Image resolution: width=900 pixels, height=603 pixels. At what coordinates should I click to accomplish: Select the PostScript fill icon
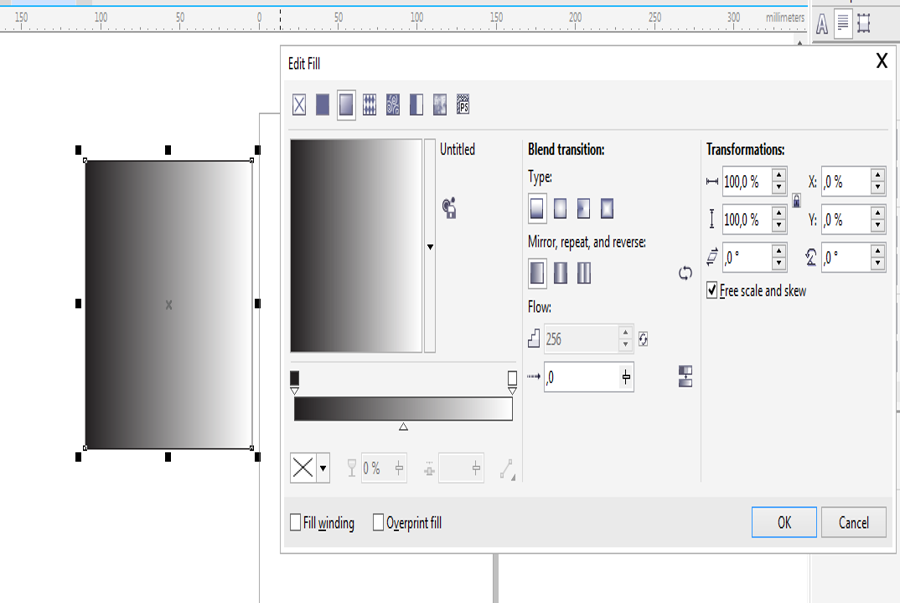point(463,105)
